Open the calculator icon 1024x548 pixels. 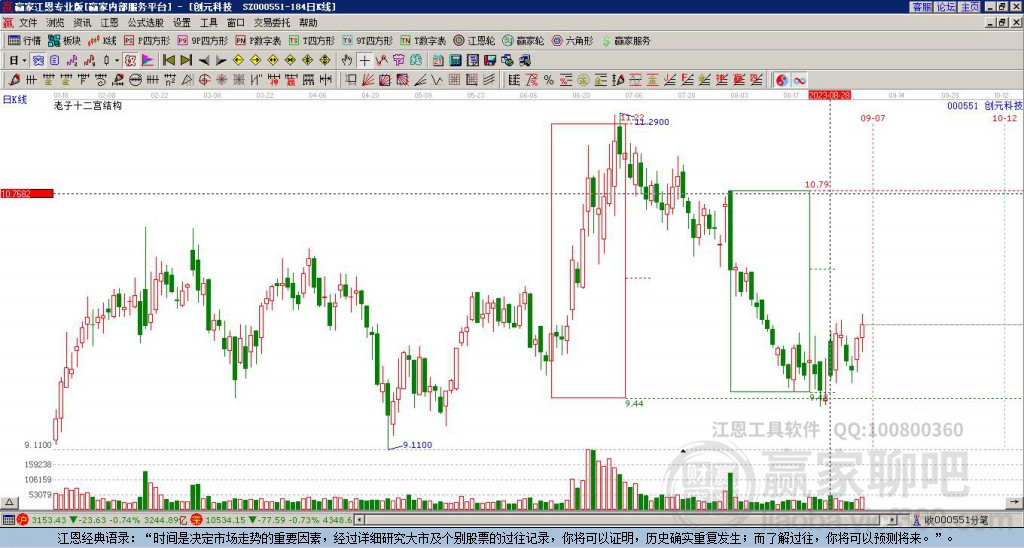(x=456, y=61)
